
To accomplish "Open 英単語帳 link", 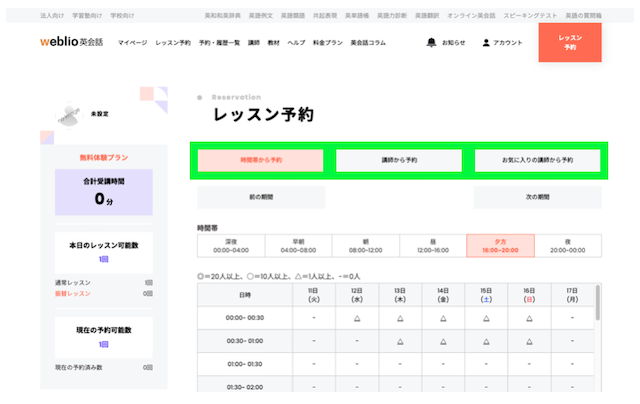I will [357, 16].
